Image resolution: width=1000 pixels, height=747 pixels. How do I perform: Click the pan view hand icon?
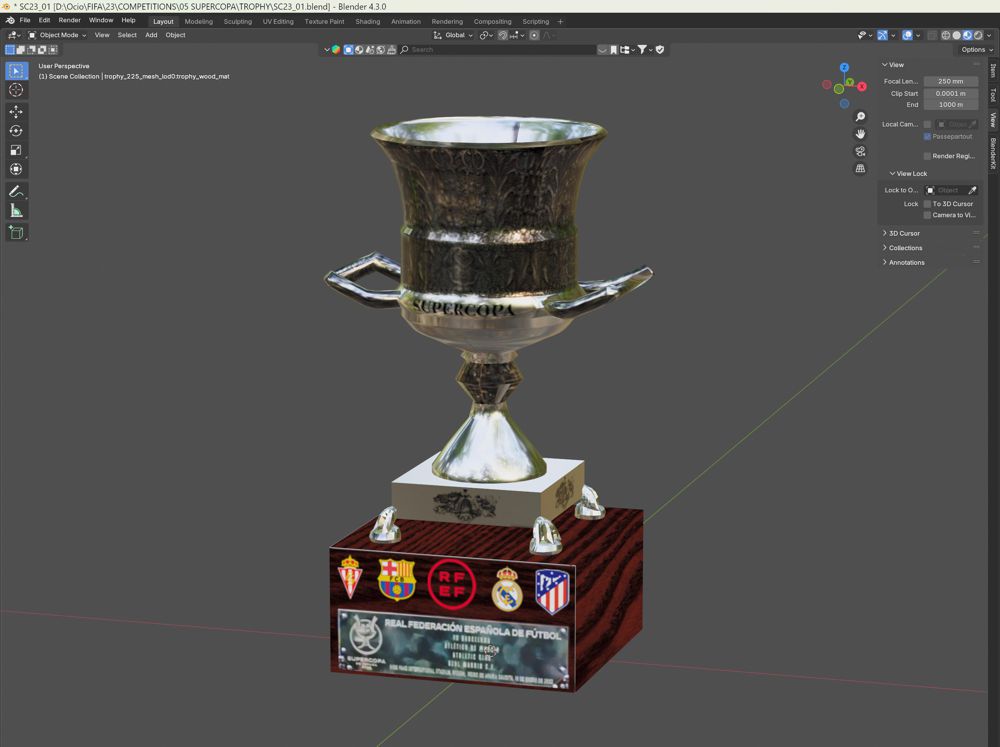(x=860, y=133)
